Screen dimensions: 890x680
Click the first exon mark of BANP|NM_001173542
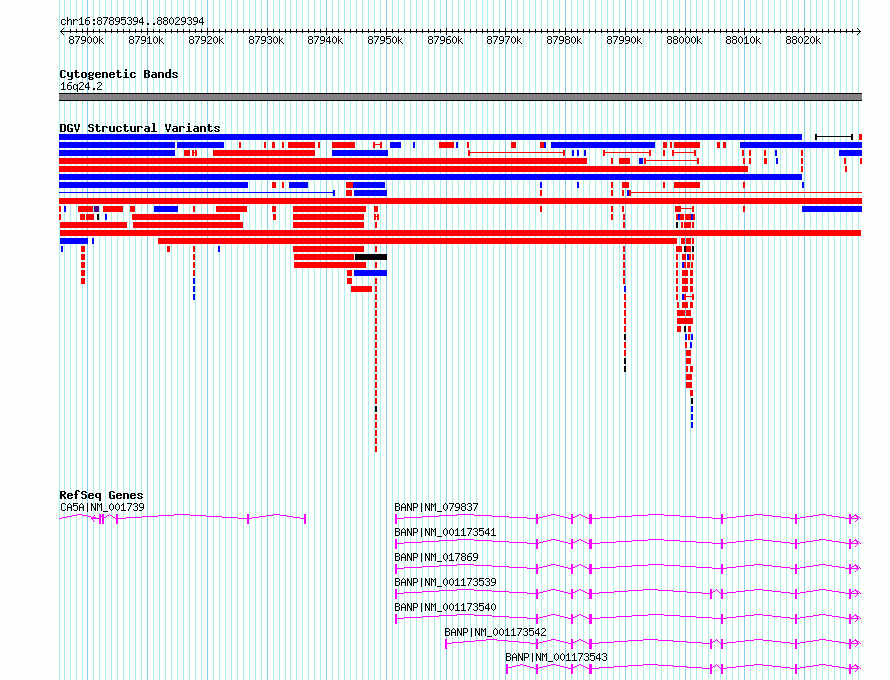point(446,644)
